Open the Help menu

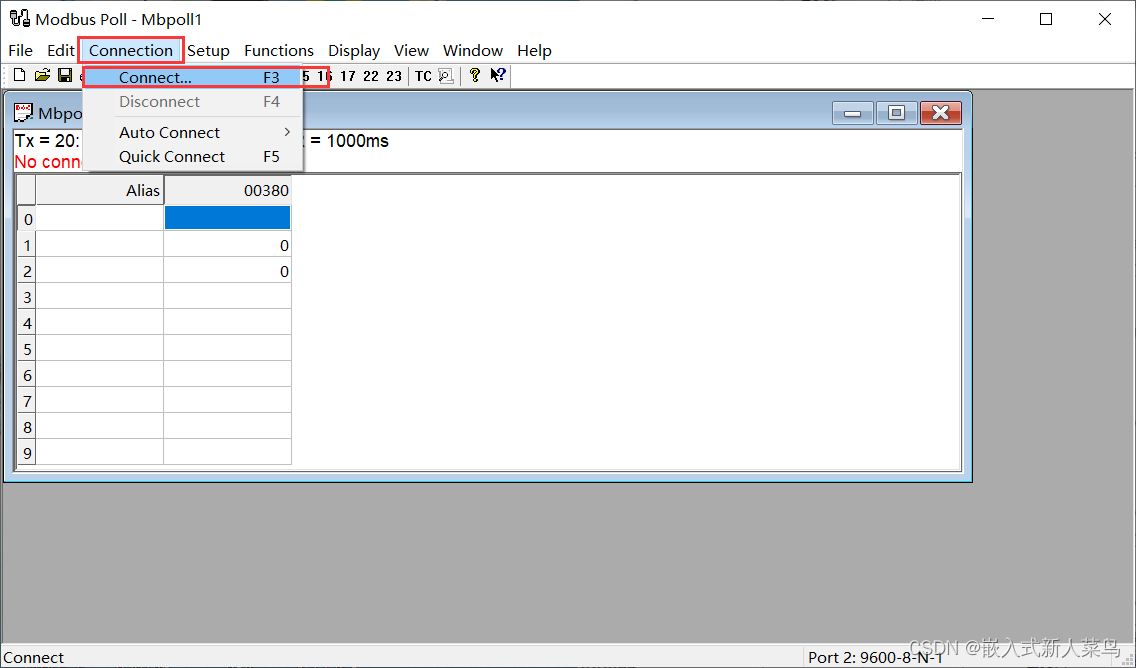point(535,51)
